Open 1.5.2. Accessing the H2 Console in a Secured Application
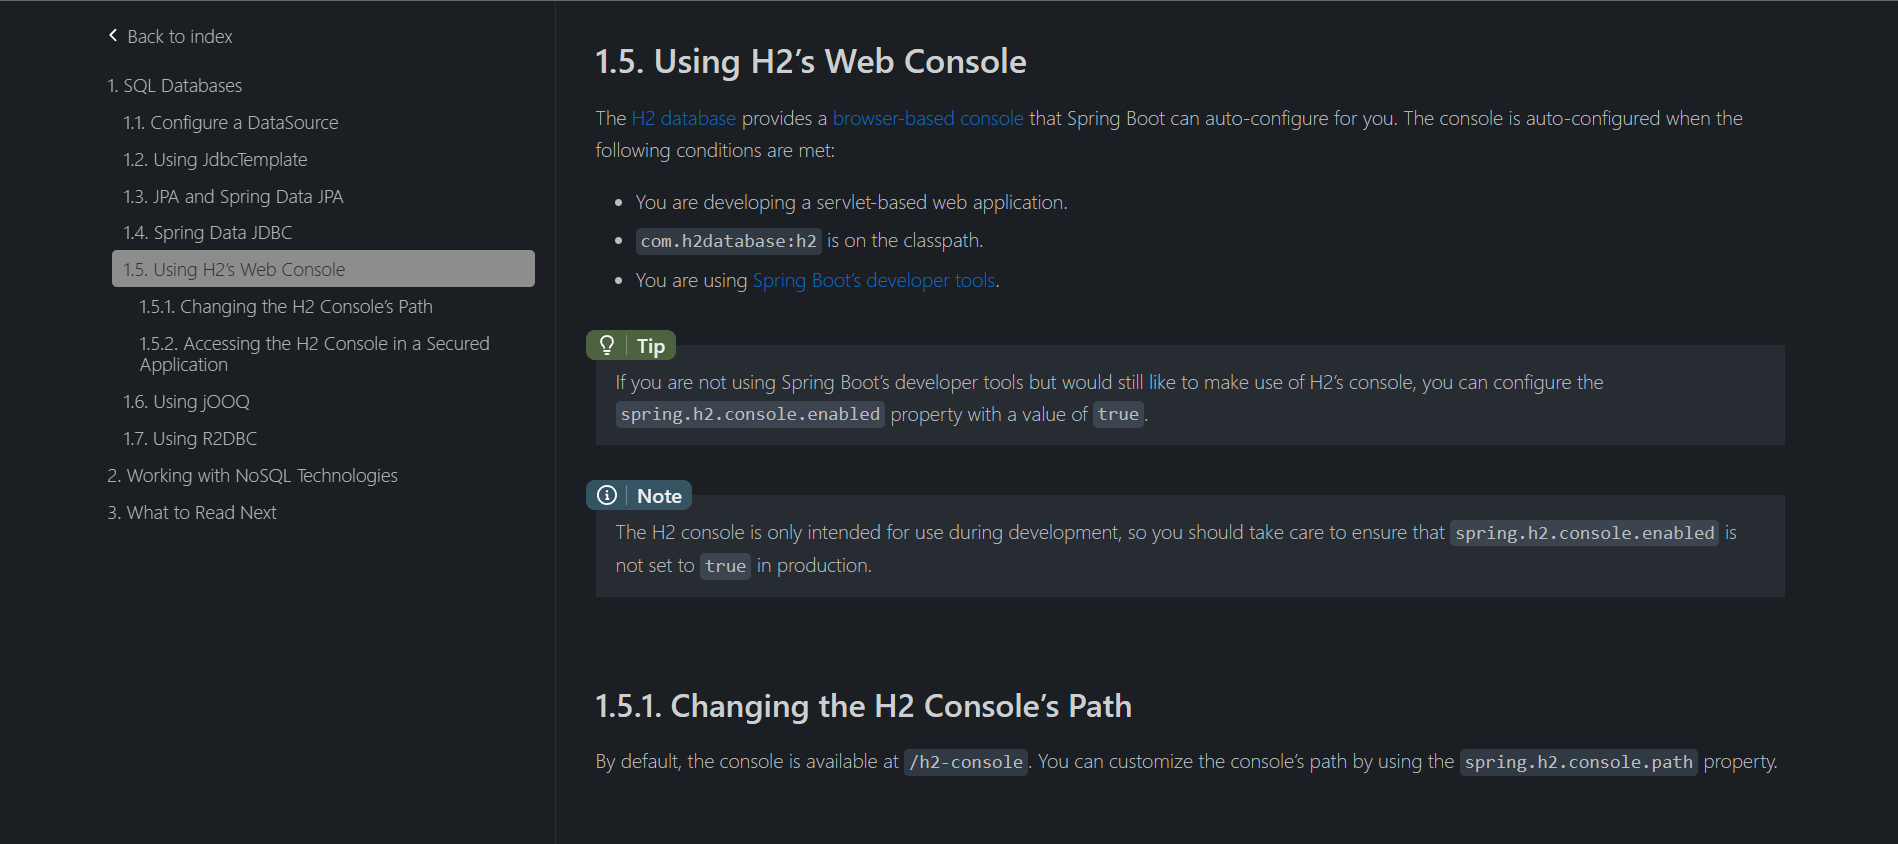Image resolution: width=1898 pixels, height=844 pixels. coord(315,354)
